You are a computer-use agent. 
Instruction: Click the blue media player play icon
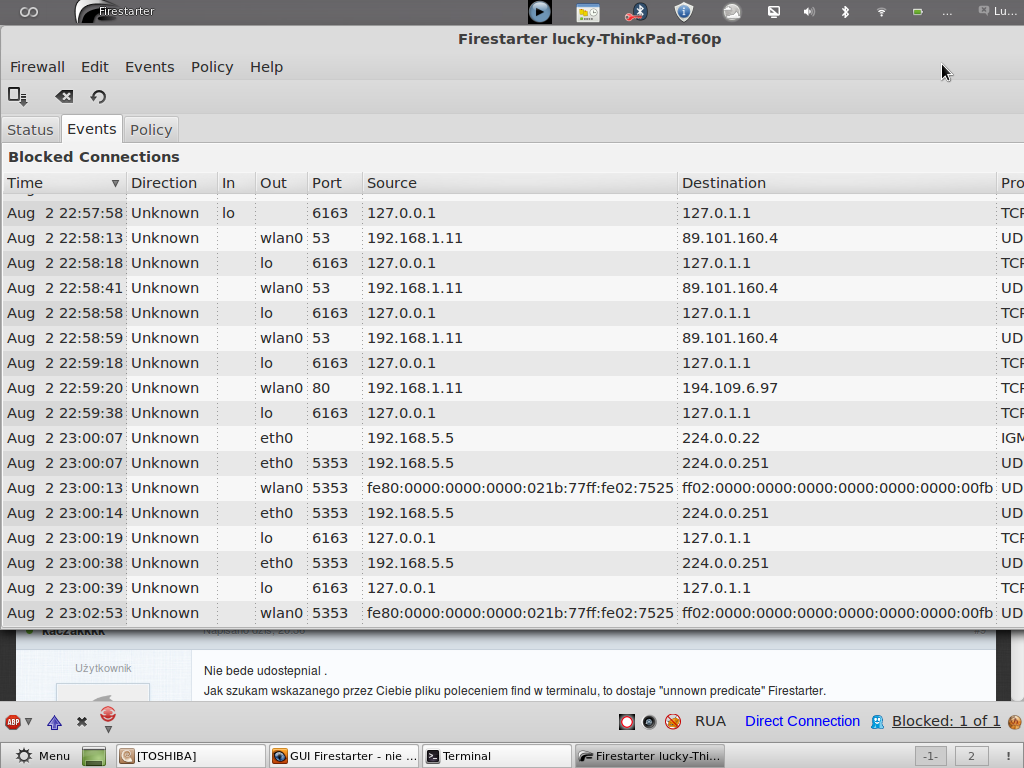pyautogui.click(x=539, y=12)
